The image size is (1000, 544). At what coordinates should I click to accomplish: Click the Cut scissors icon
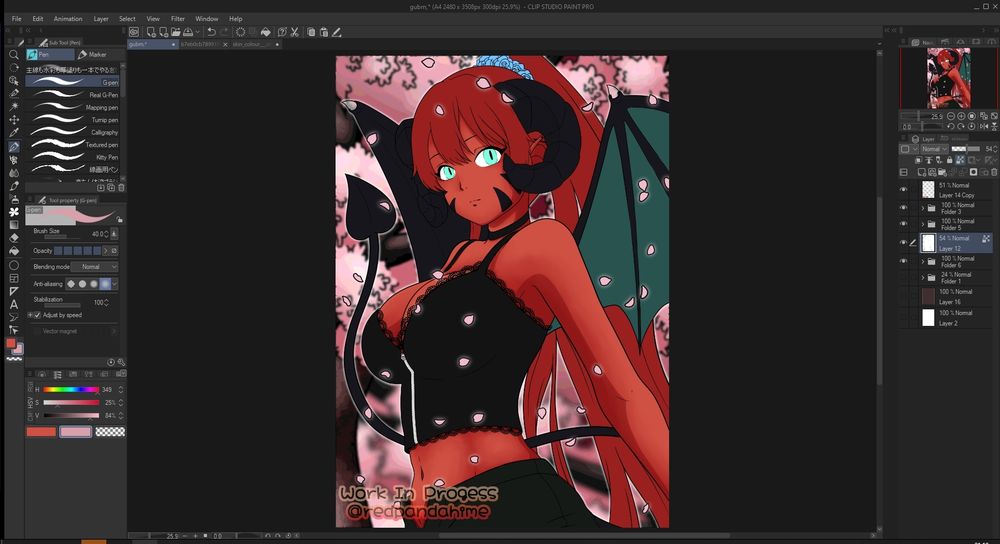pyautogui.click(x=295, y=32)
